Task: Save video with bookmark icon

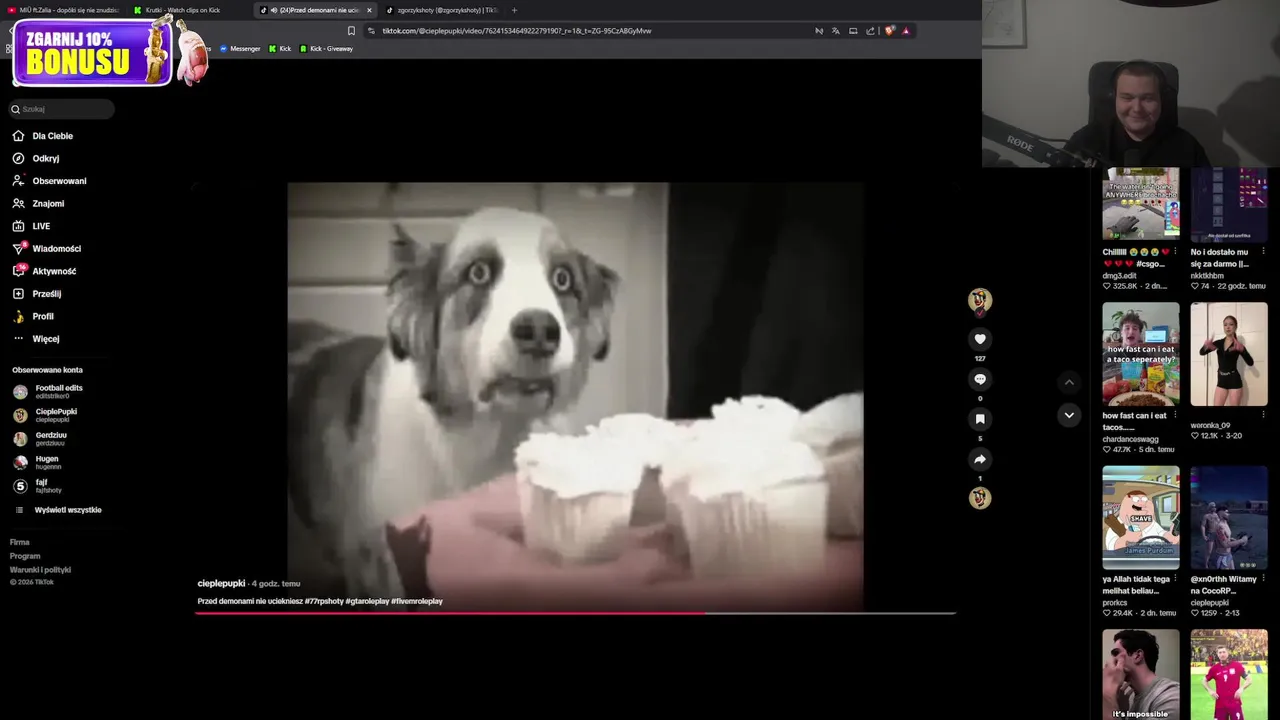Action: (x=980, y=419)
